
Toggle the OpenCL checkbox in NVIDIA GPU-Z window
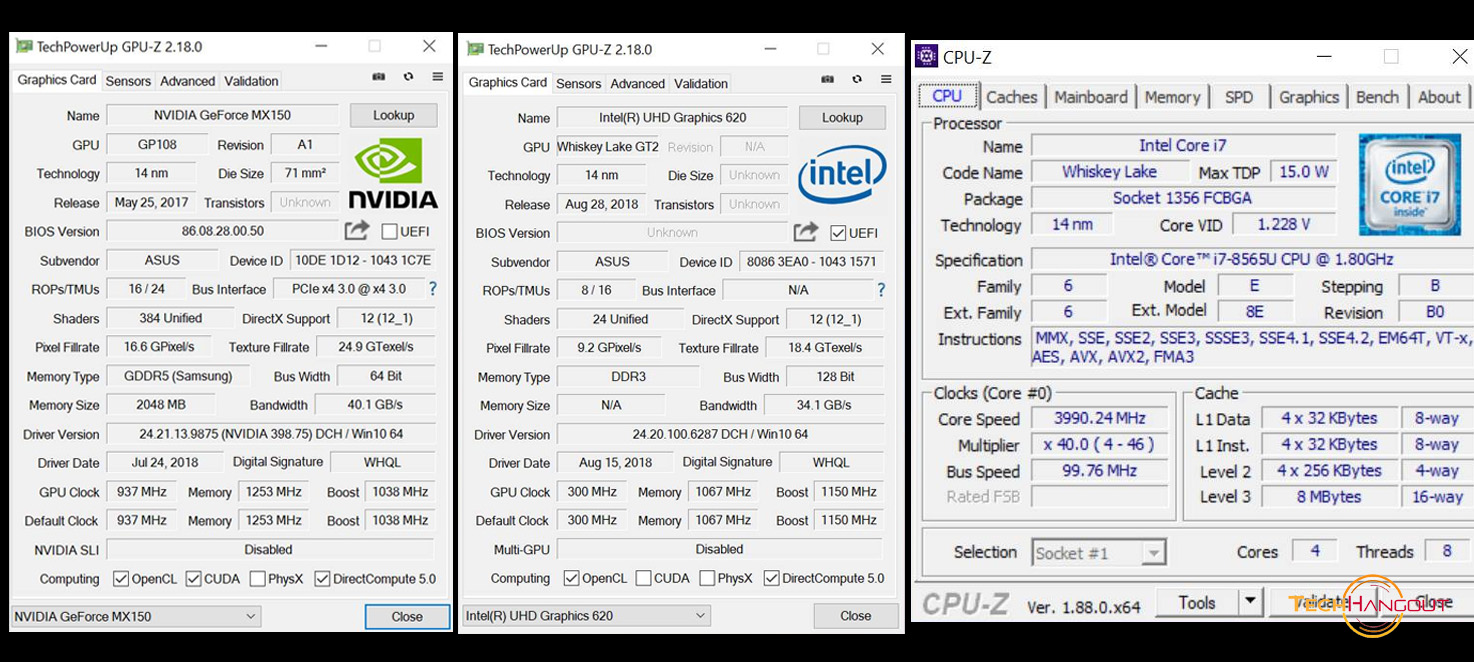pyautogui.click(x=121, y=578)
